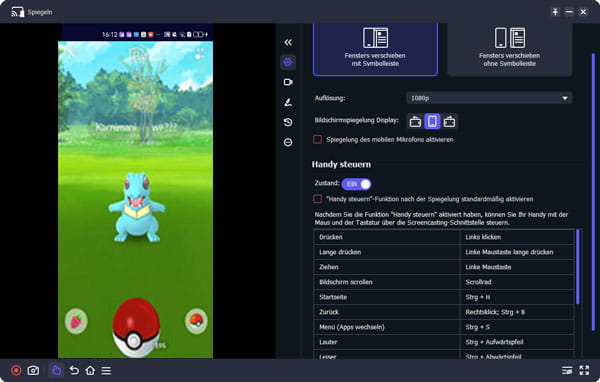Click the disconnect minus-circle sidebar icon

point(288,142)
